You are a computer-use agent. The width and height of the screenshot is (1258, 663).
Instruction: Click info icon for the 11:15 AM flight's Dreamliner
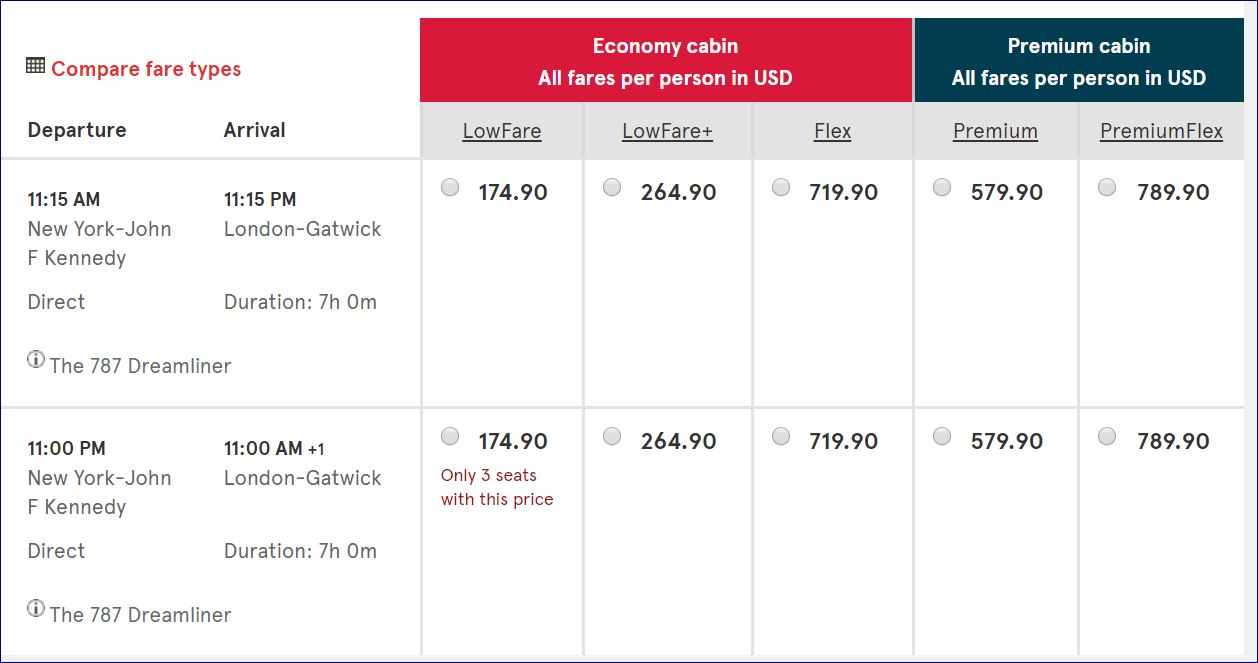point(36,360)
